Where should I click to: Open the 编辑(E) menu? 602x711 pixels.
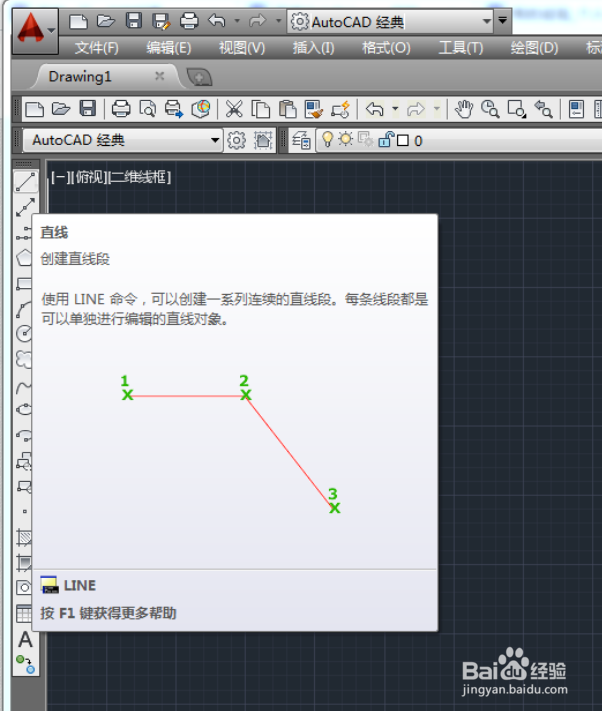pyautogui.click(x=169, y=48)
